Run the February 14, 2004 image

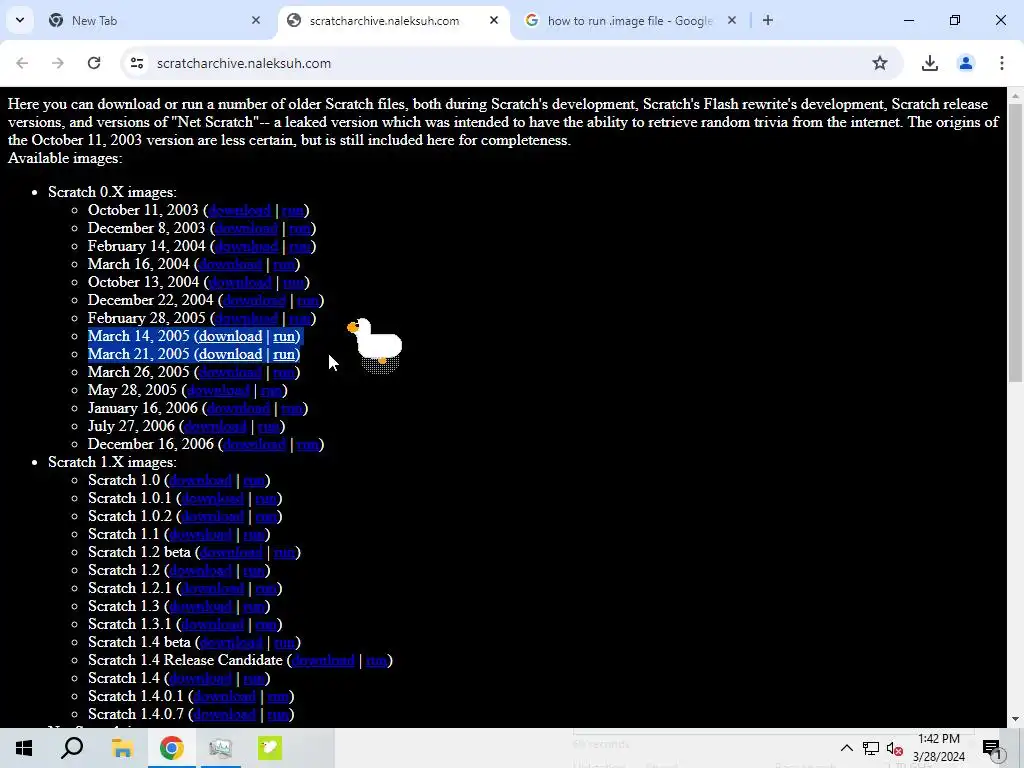tap(299, 246)
